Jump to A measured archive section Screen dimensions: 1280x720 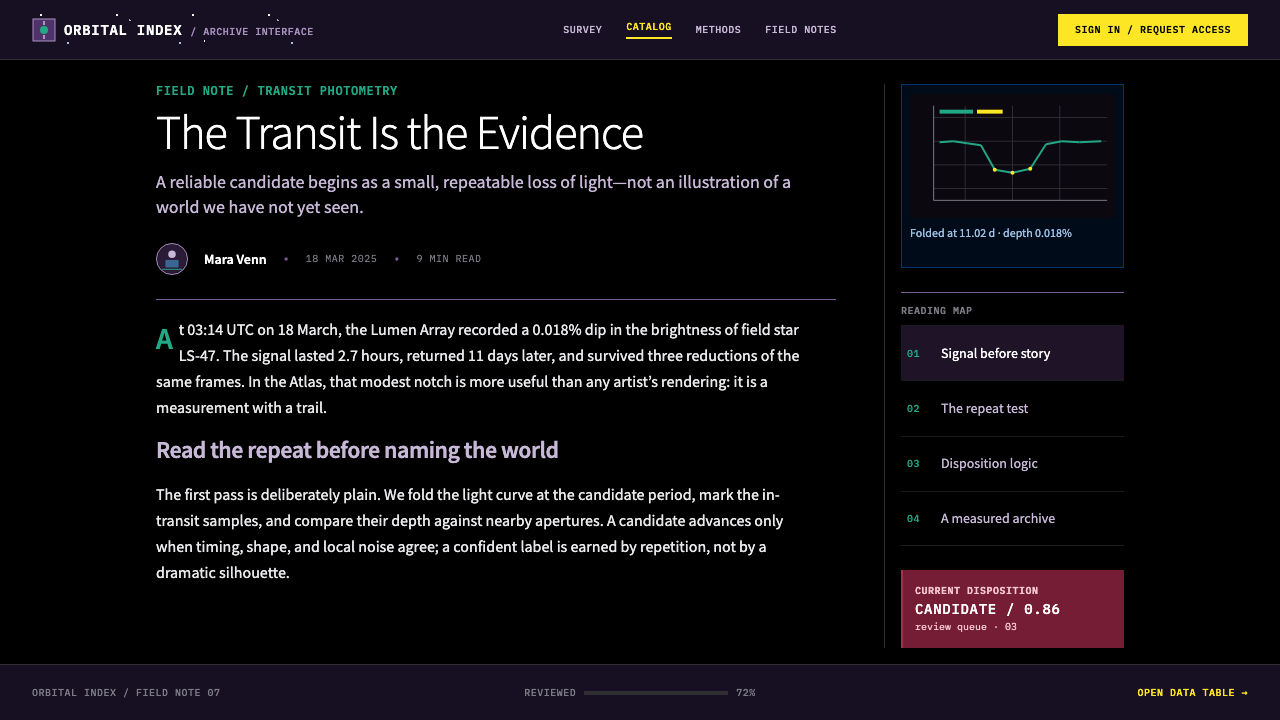(1012, 518)
